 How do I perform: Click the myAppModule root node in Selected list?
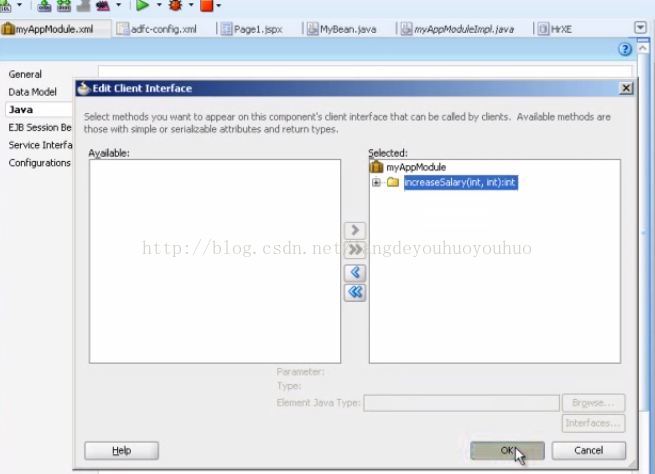[416, 167]
